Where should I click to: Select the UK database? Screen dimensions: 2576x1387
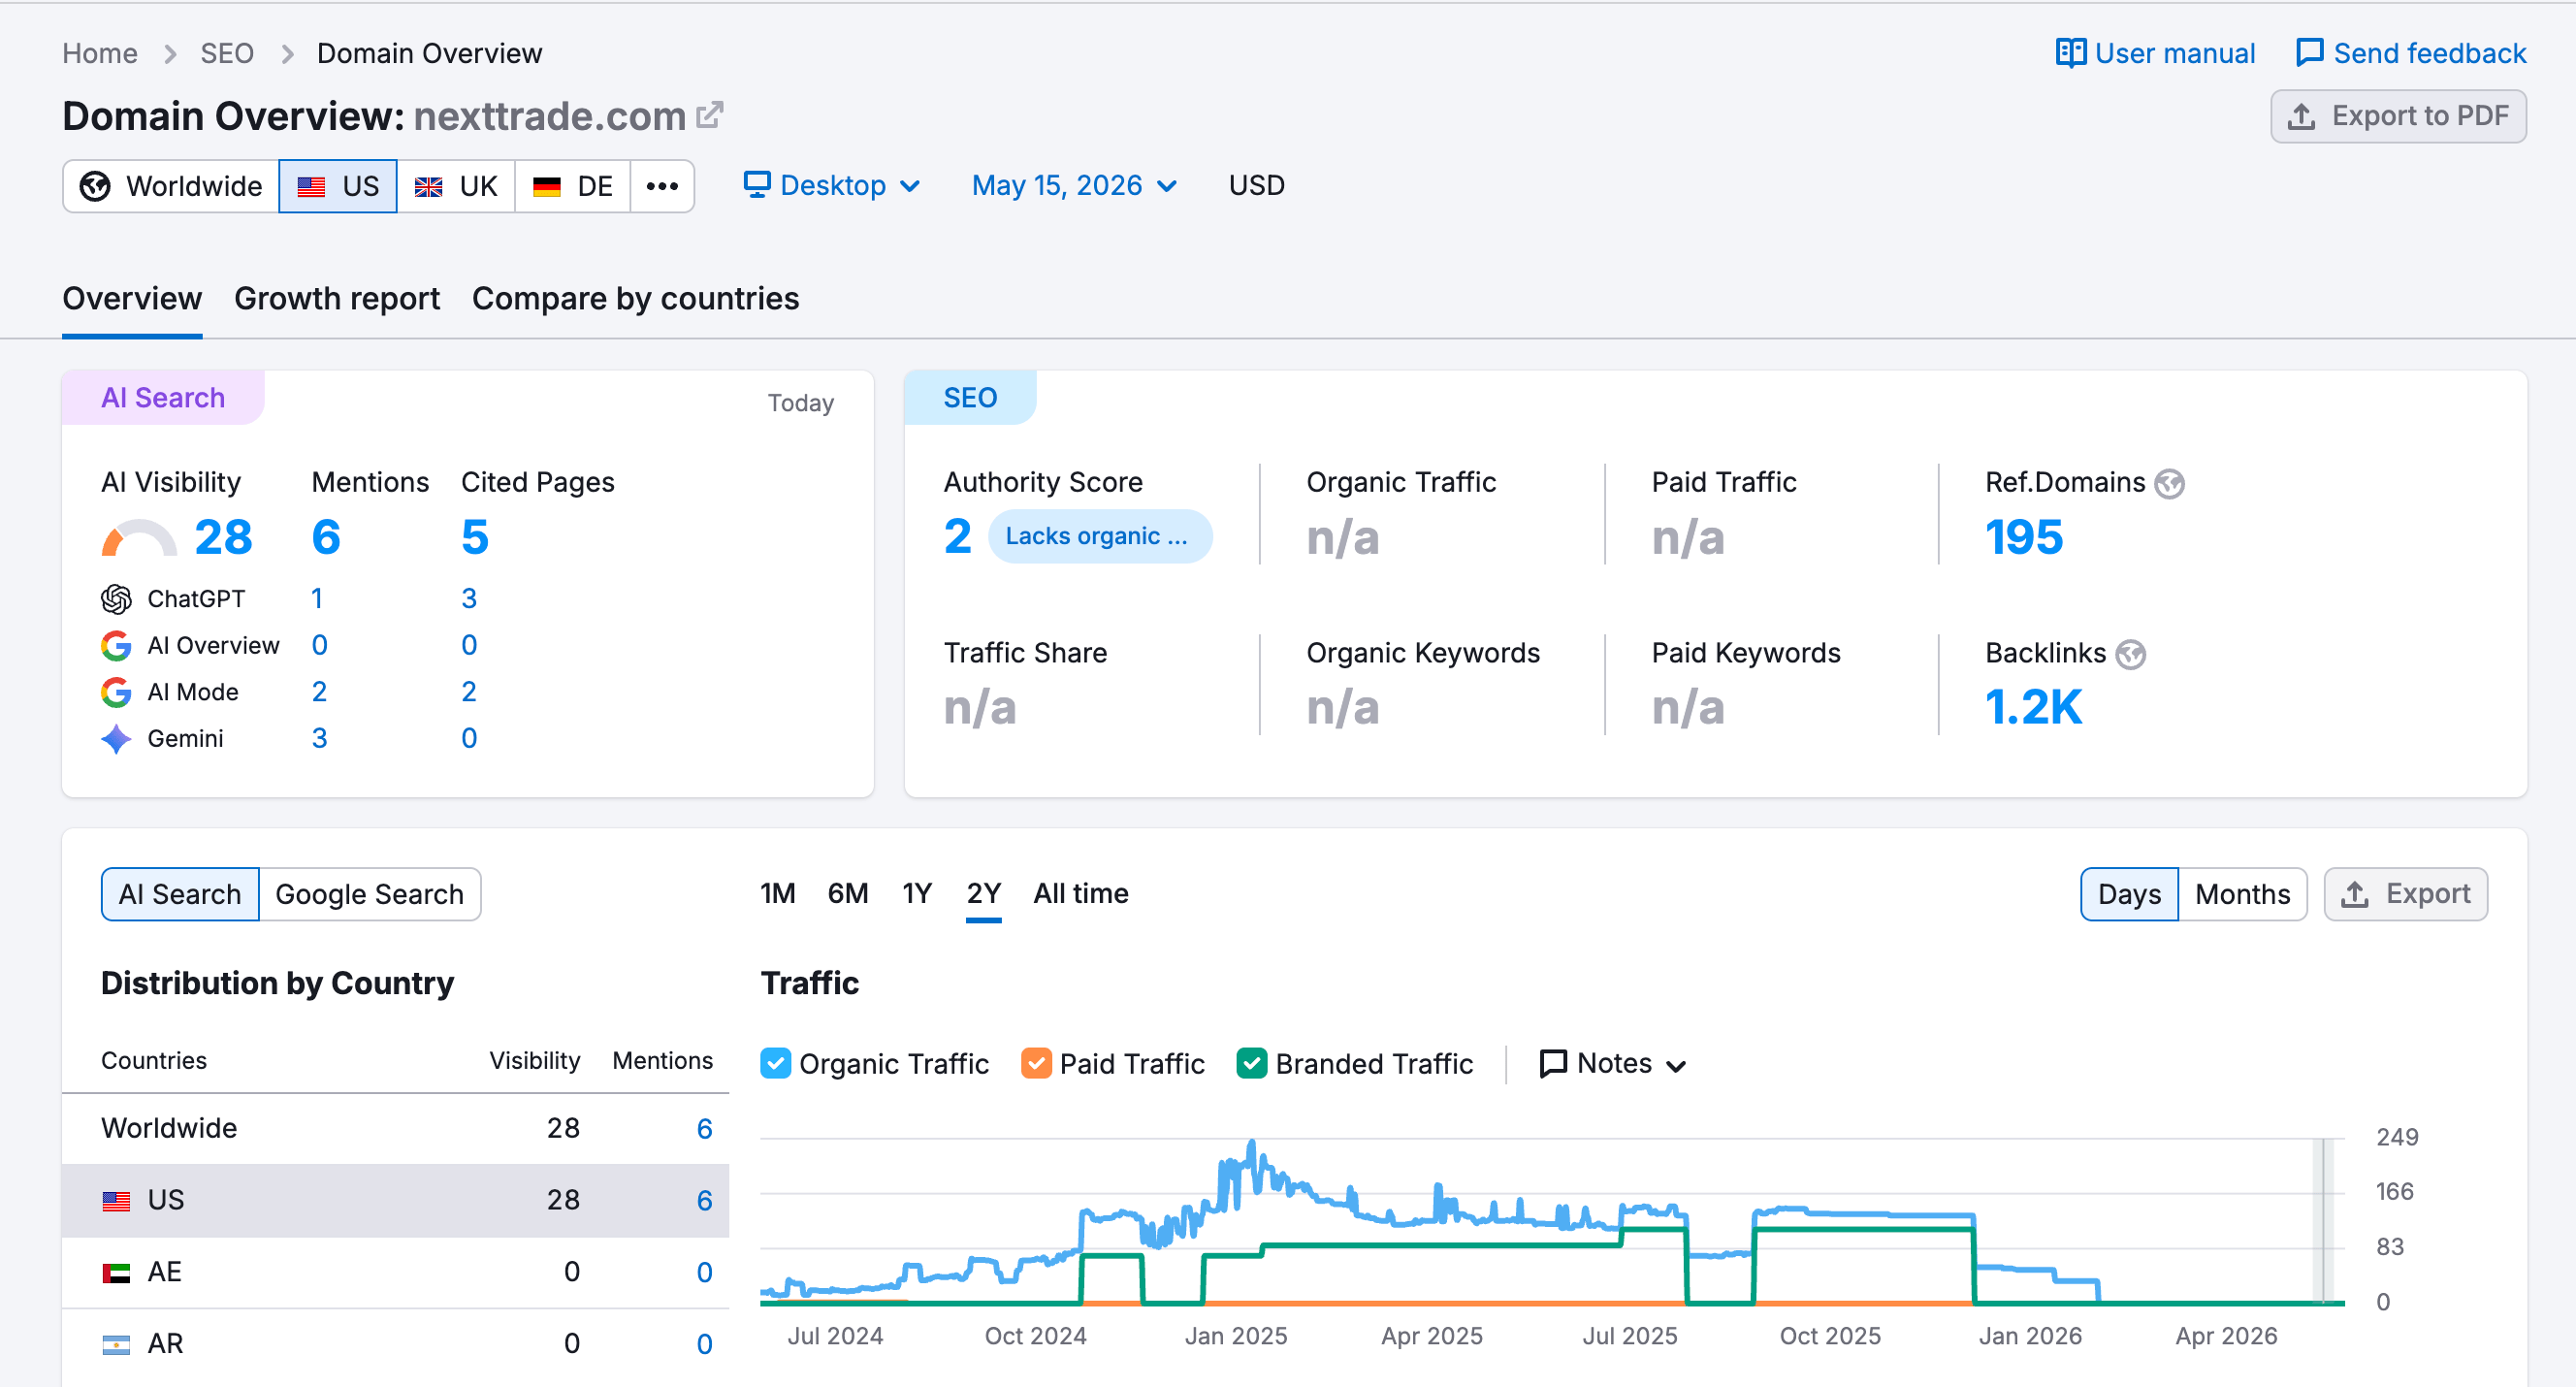click(x=456, y=186)
